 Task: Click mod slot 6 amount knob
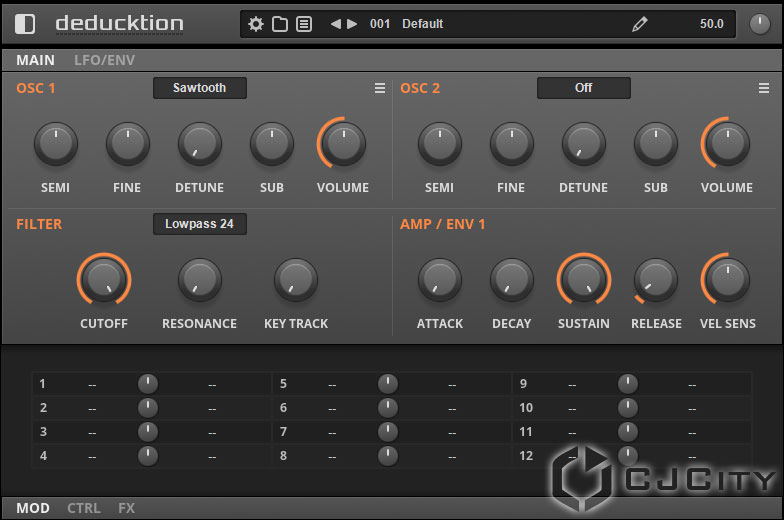(x=388, y=408)
